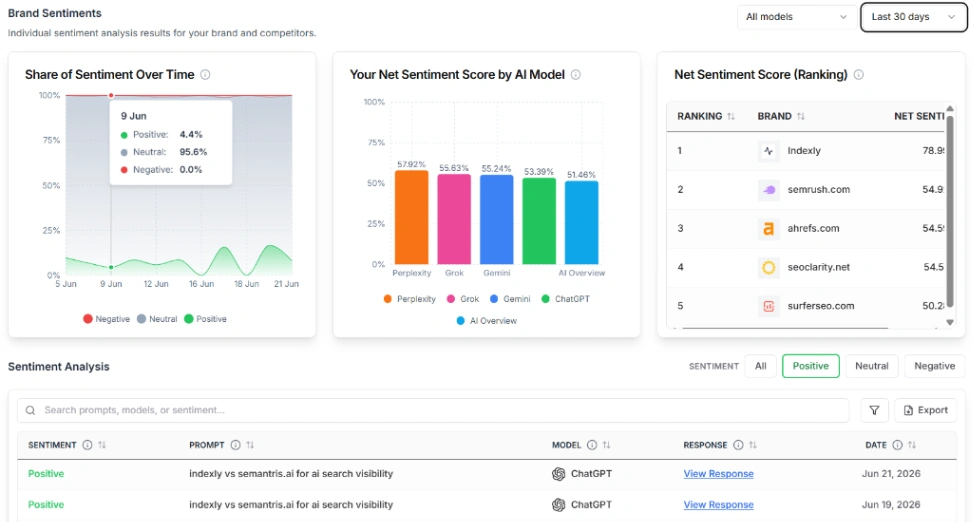Image resolution: width=972 pixels, height=522 pixels.
Task: Toggle Perplexity in the AI model legend
Action: (x=410, y=299)
